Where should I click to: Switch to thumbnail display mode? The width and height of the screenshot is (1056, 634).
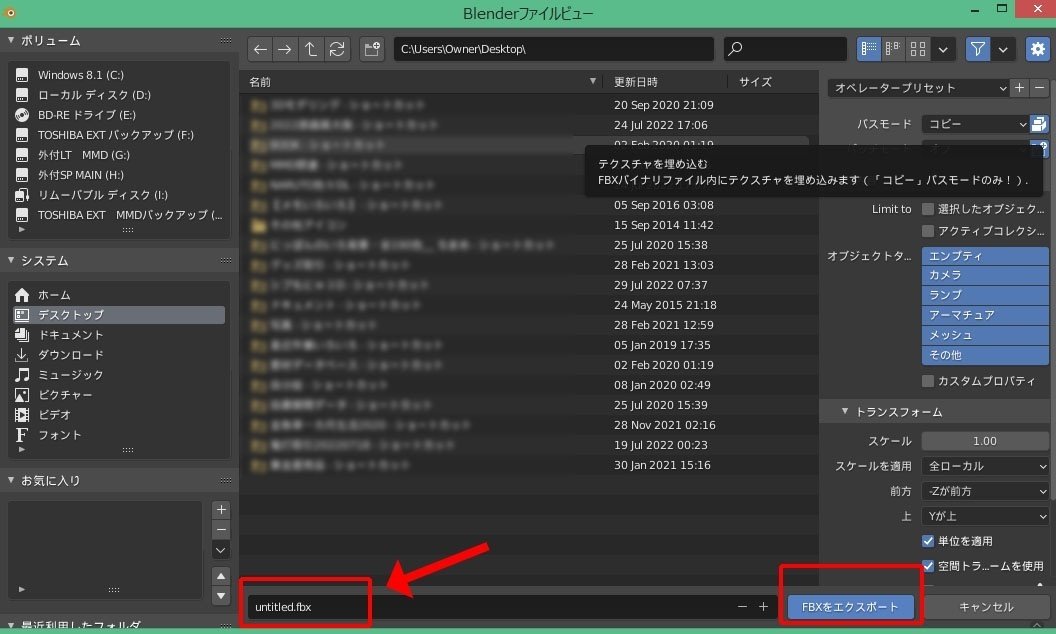click(917, 49)
